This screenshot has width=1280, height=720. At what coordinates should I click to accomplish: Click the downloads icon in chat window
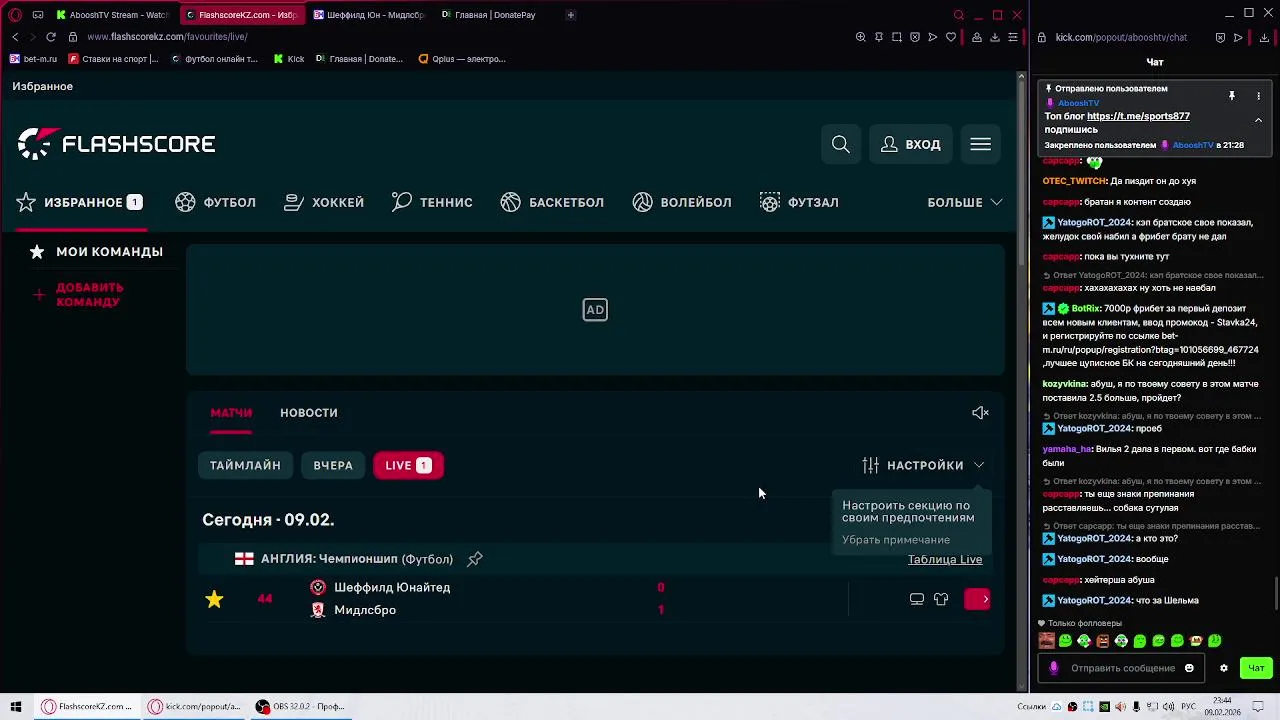click(x=1264, y=37)
